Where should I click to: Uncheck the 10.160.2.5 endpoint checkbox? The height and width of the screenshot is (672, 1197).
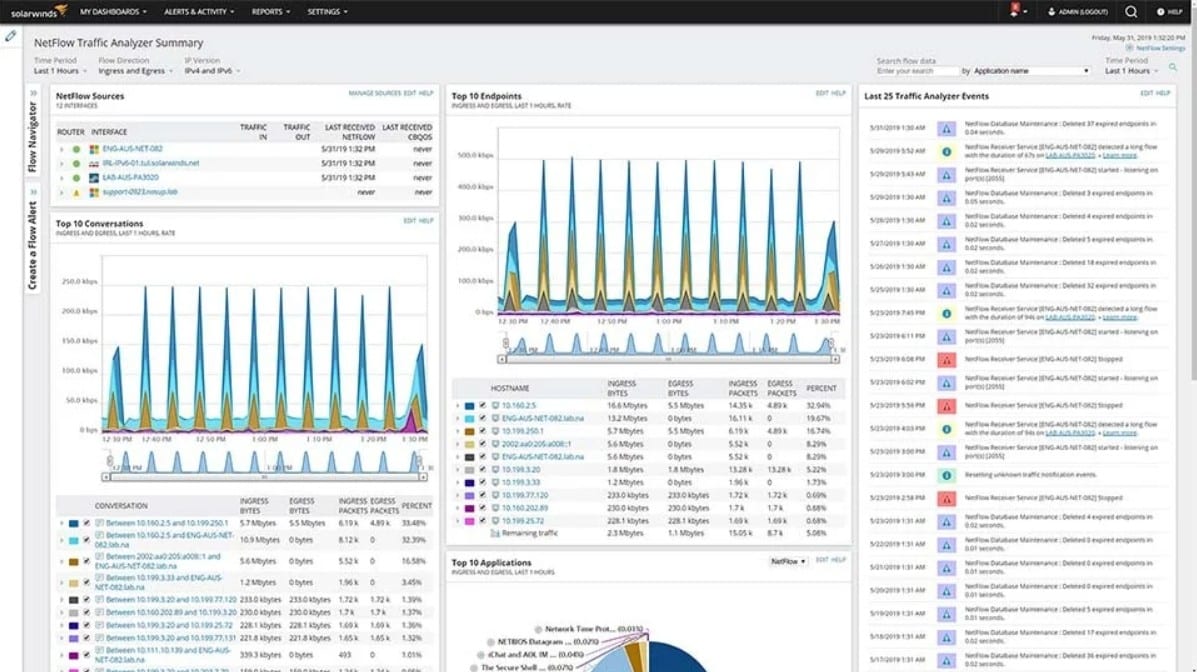[x=483, y=405]
